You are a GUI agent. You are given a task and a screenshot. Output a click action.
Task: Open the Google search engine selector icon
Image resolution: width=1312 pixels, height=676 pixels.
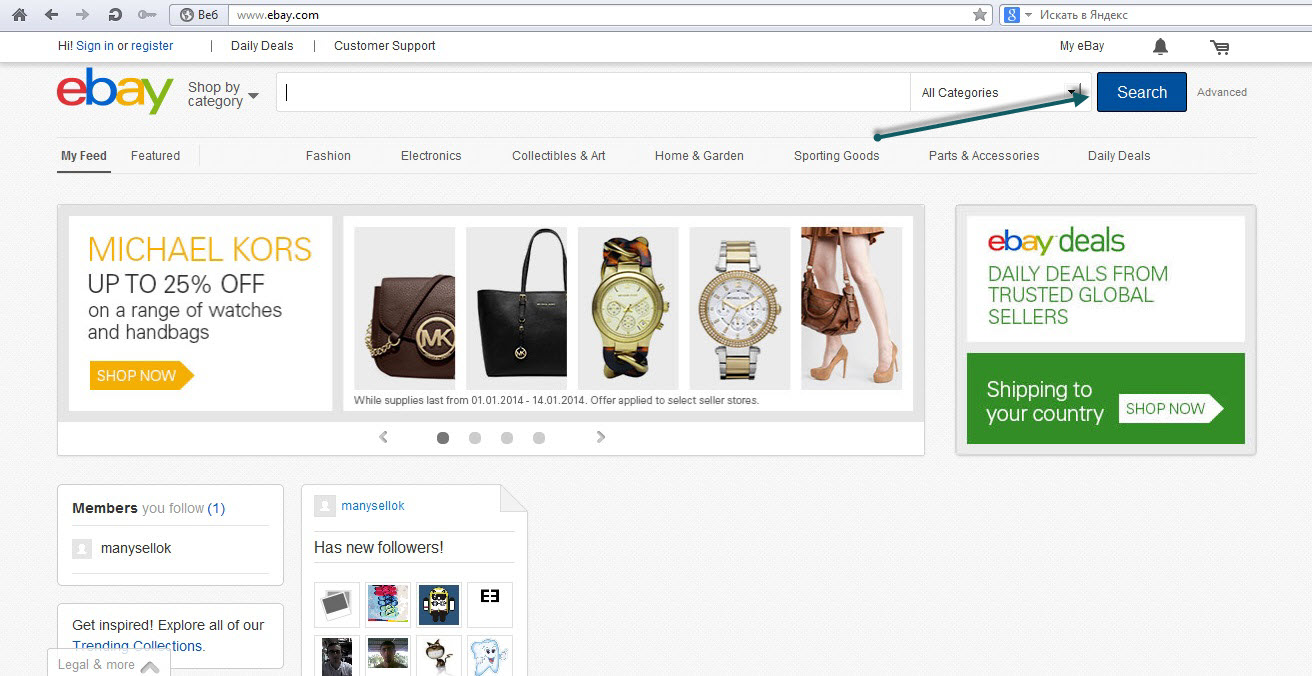1012,15
